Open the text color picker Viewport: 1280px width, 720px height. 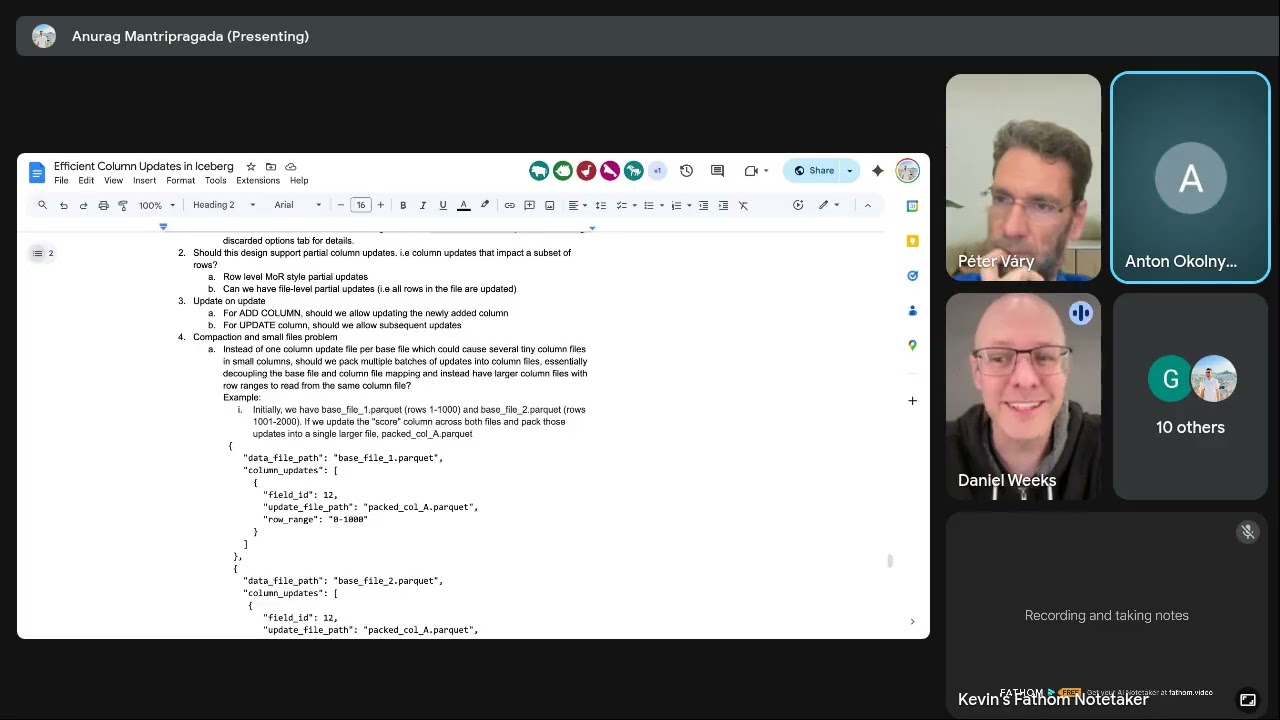point(464,205)
